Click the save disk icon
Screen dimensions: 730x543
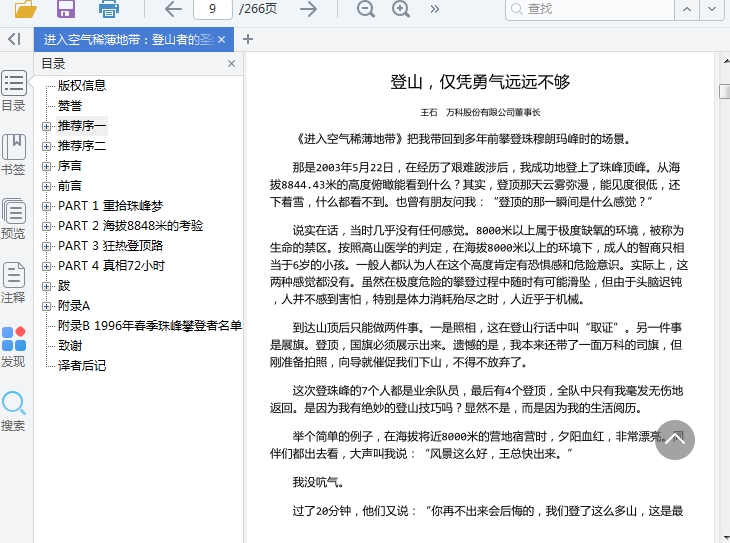[x=66, y=9]
